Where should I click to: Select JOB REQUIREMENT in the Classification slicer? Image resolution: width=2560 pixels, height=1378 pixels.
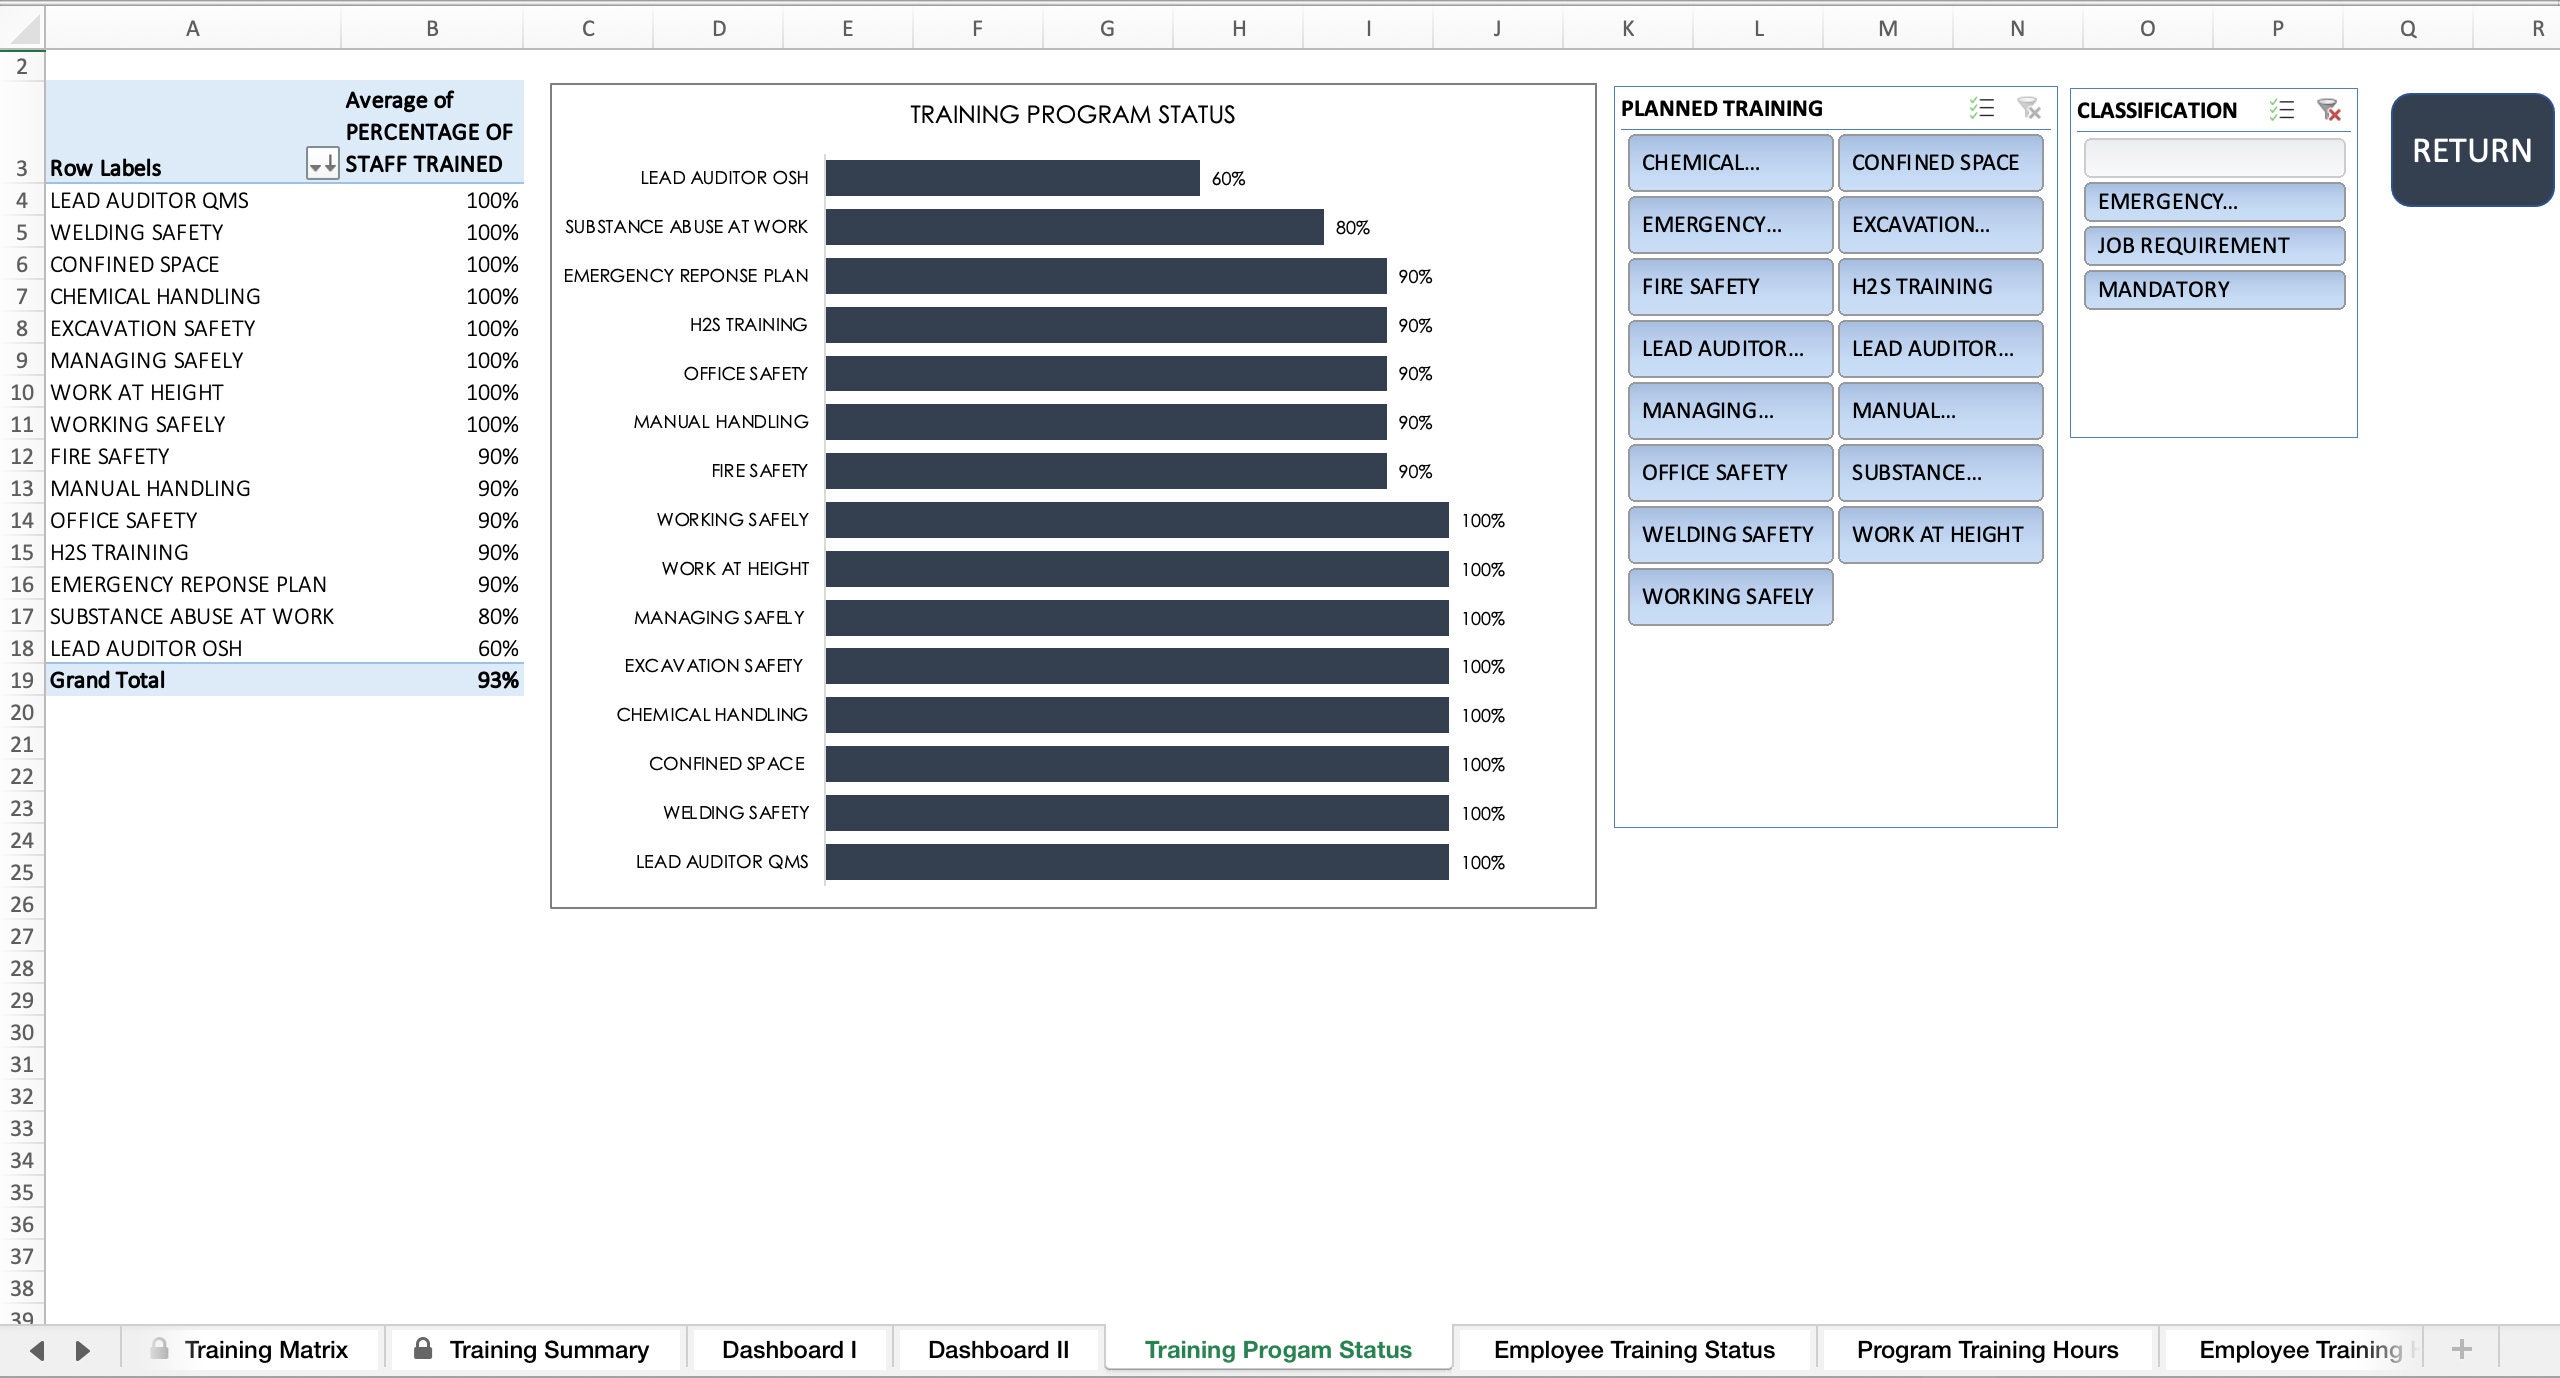pos(2214,245)
